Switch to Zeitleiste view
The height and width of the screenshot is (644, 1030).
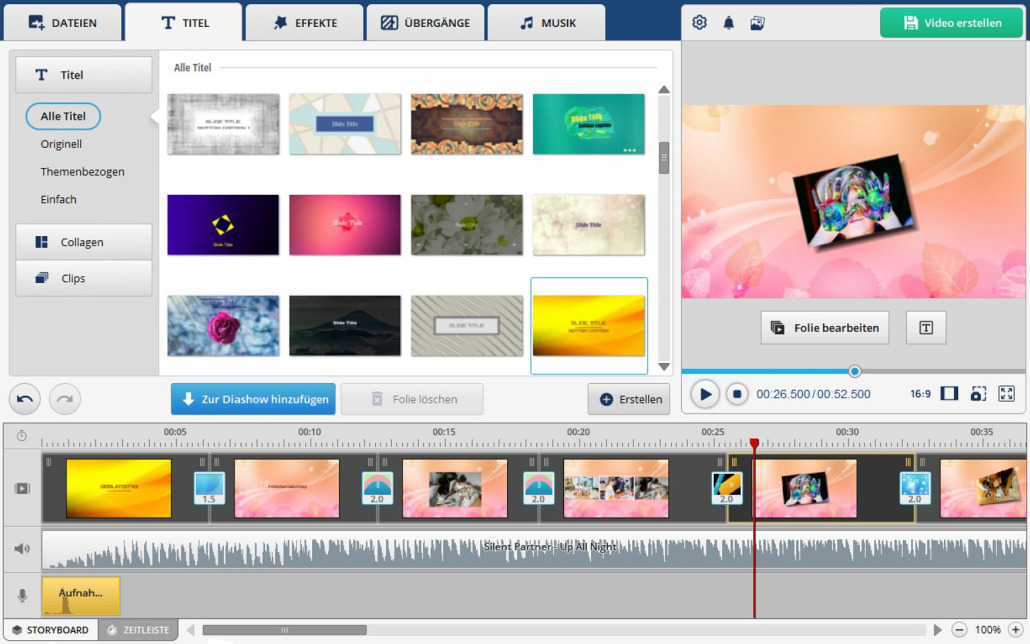139,630
